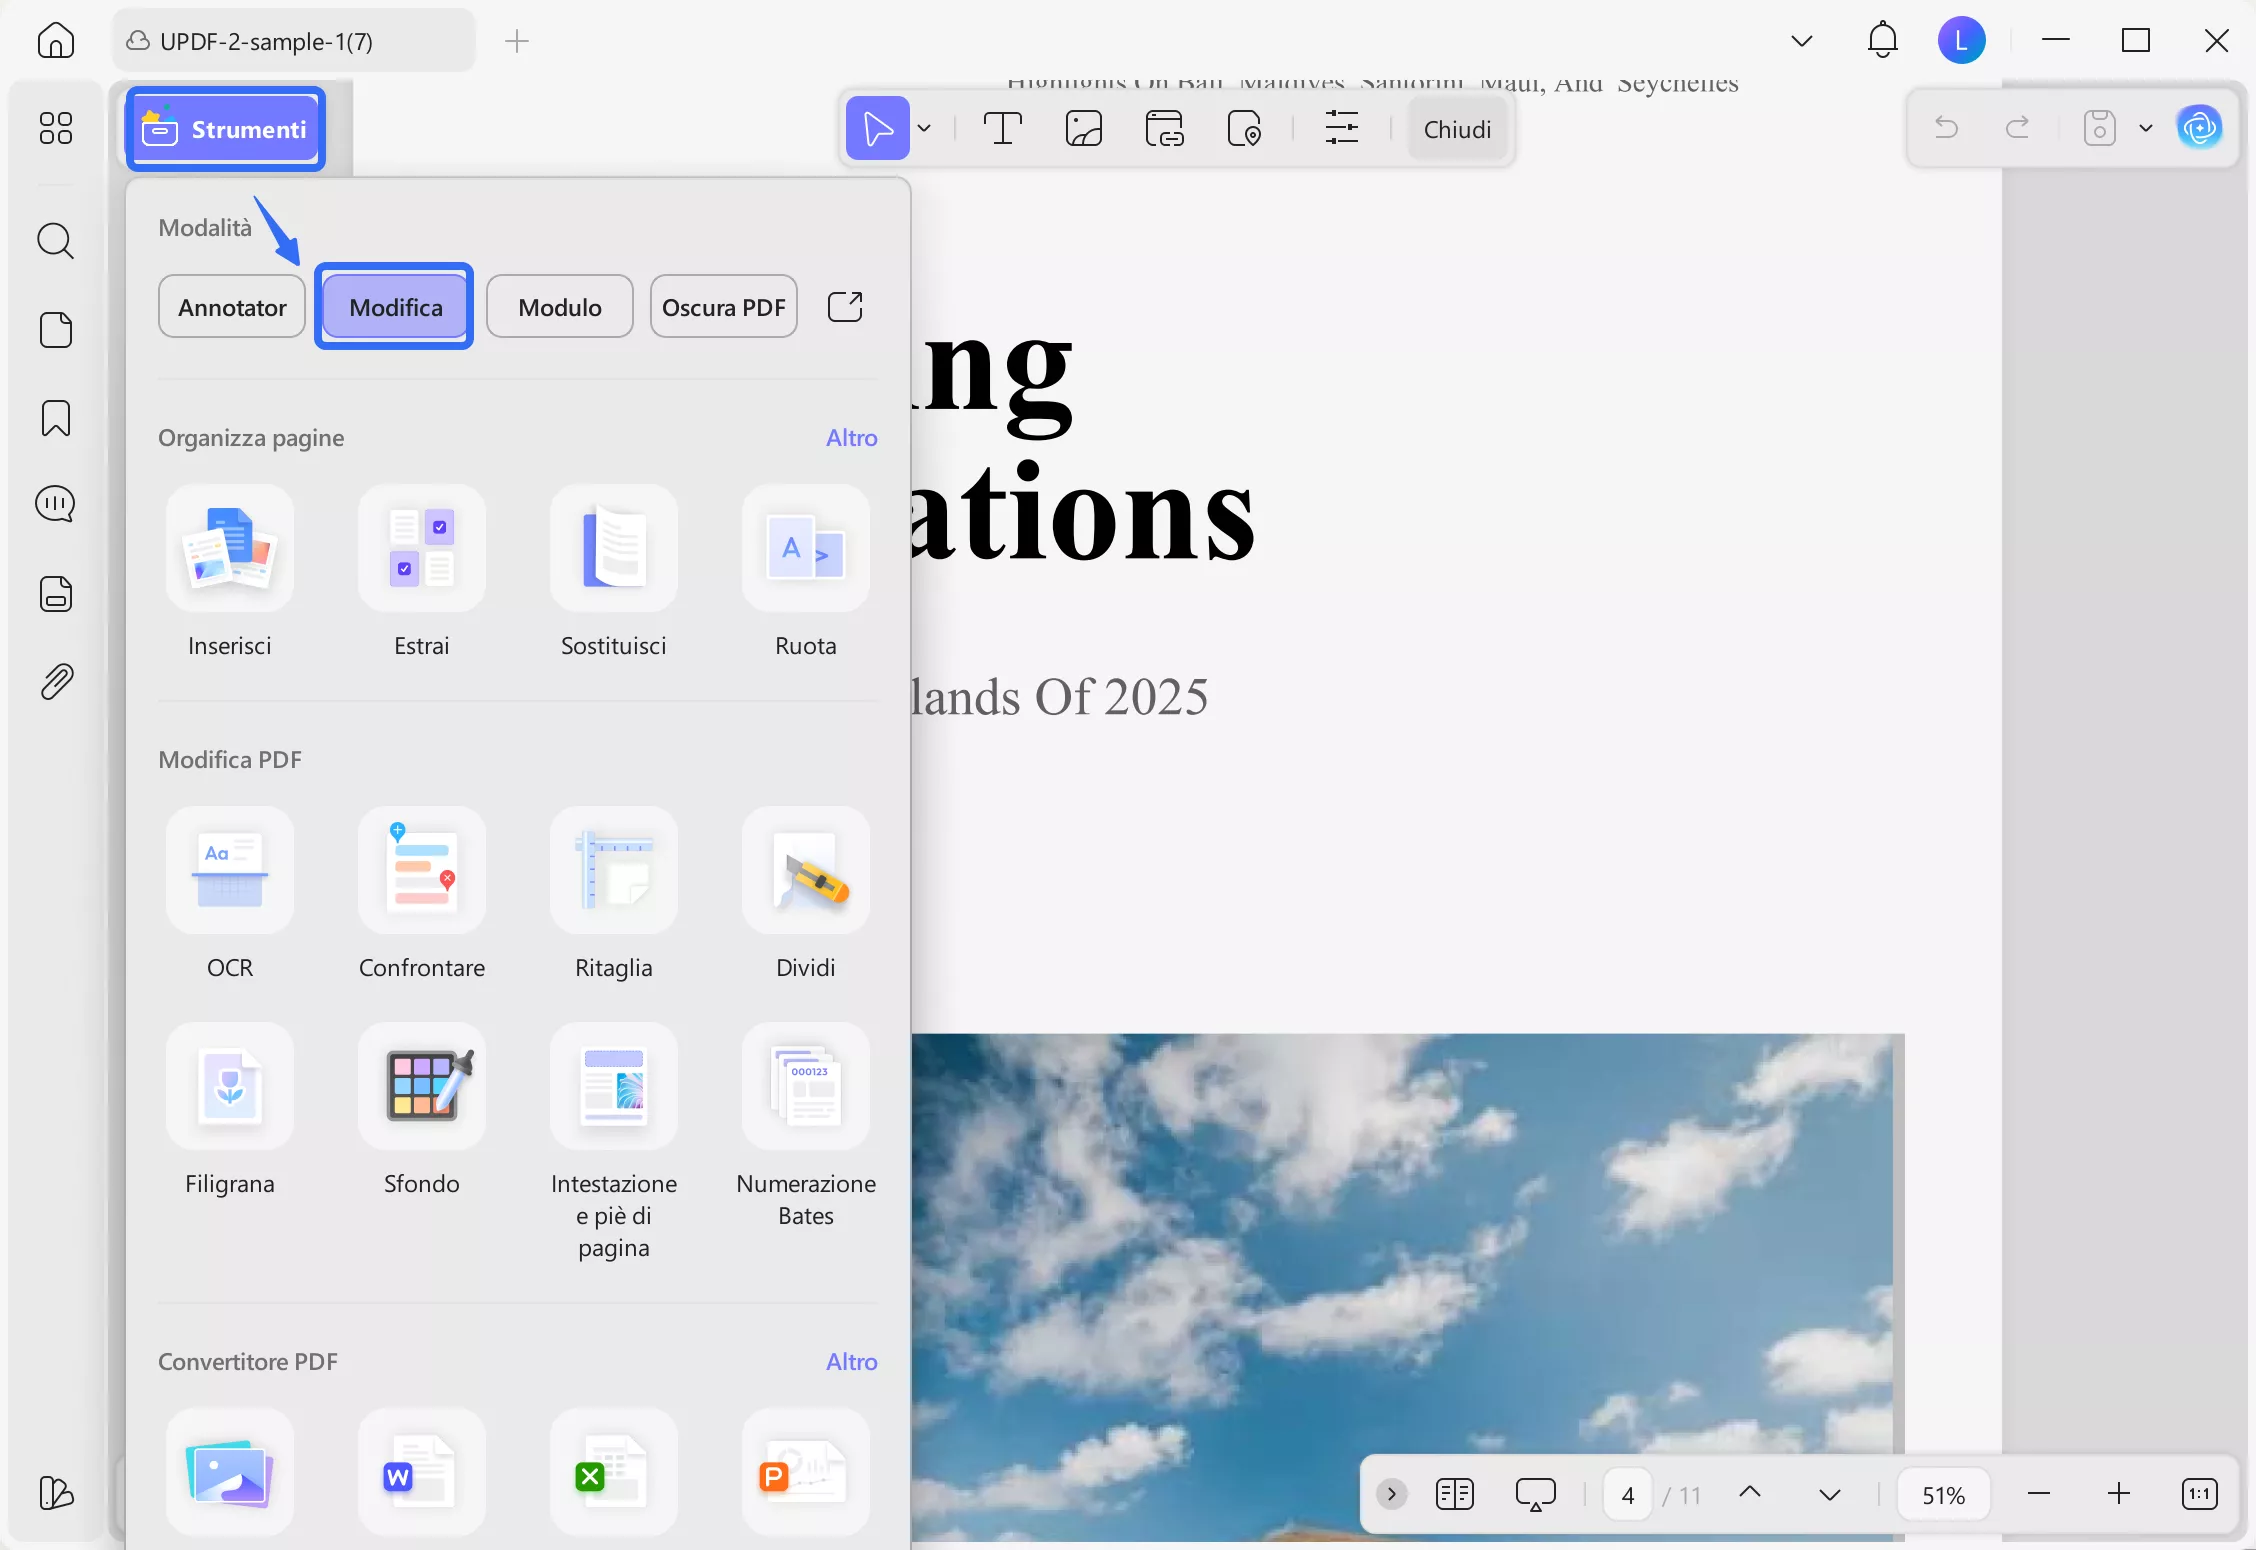This screenshot has height=1550, width=2256.
Task: Open the bookmarks panel
Action: point(55,418)
